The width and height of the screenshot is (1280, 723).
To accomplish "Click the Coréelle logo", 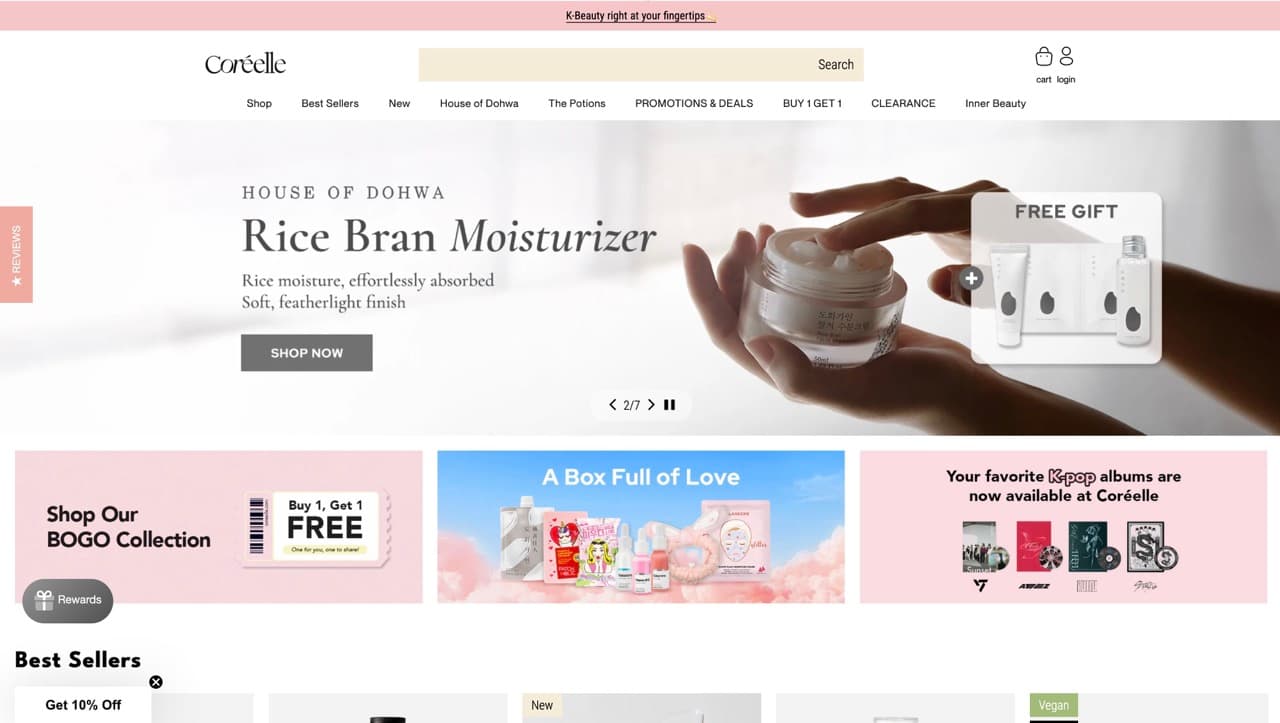I will 245,64.
